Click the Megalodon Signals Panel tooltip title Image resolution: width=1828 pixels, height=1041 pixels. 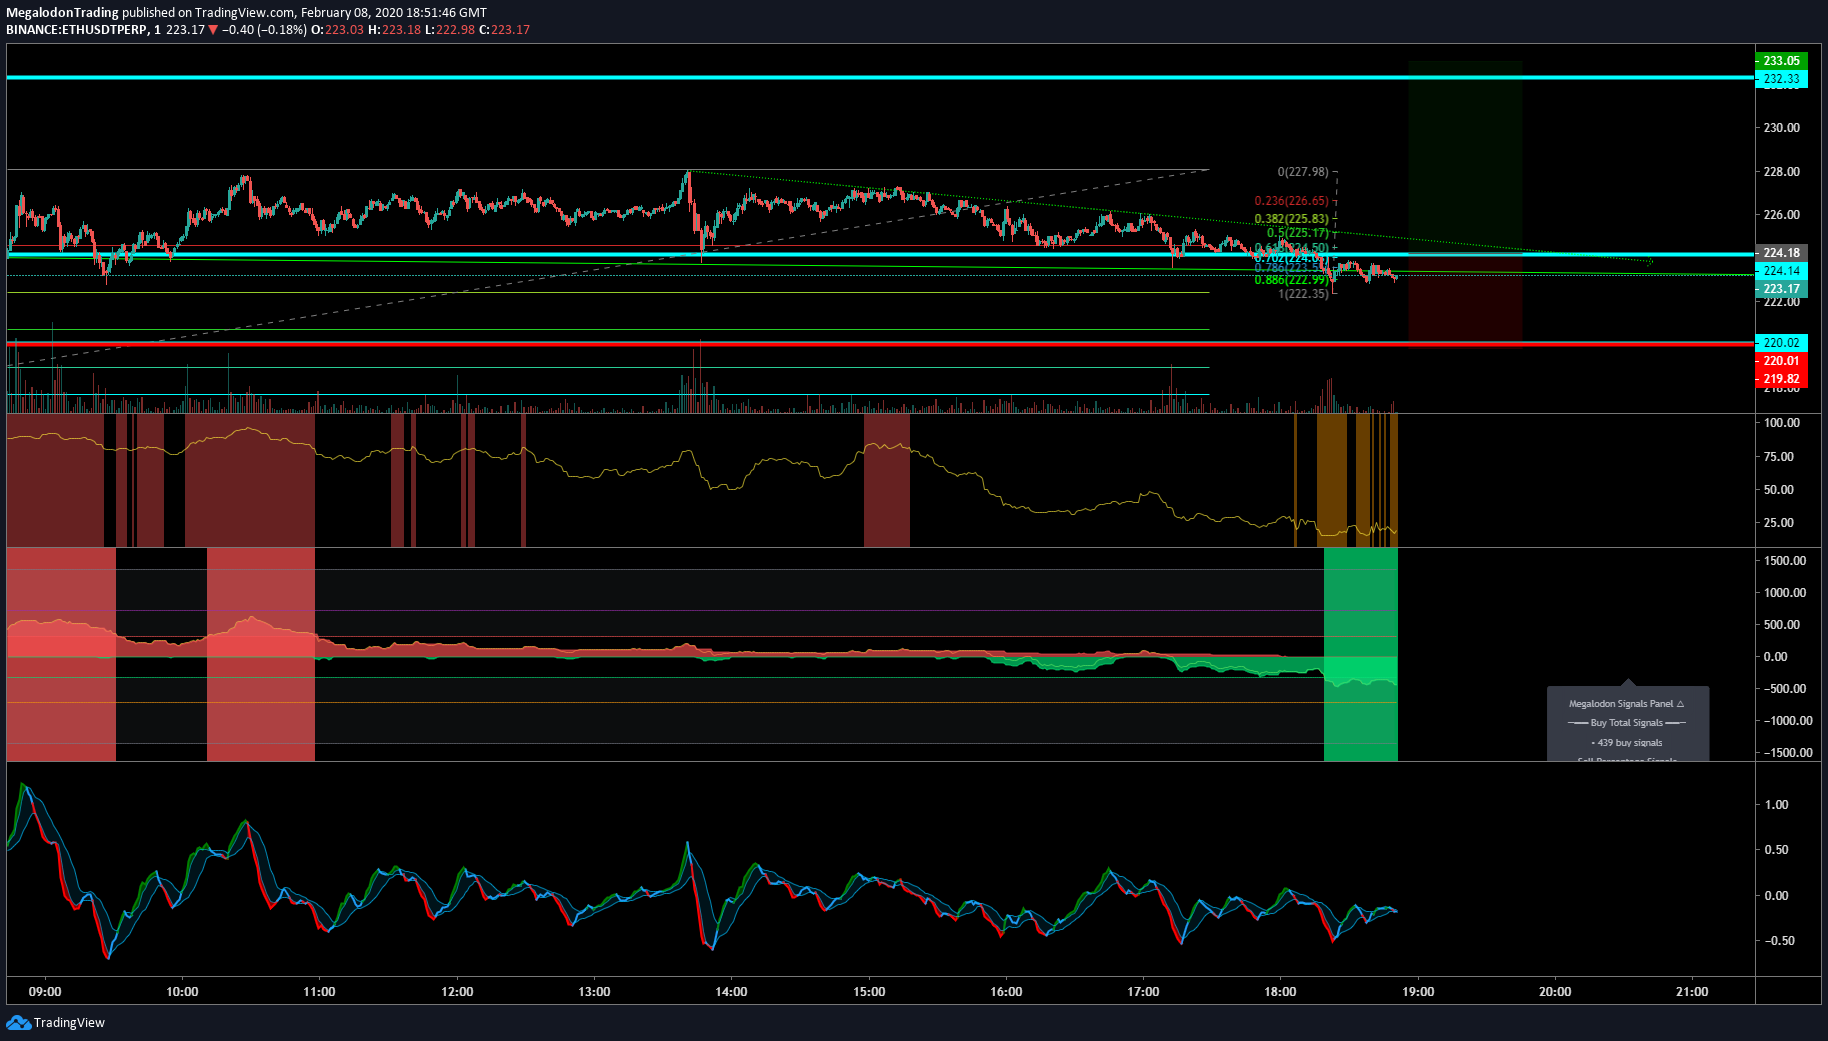point(1626,704)
